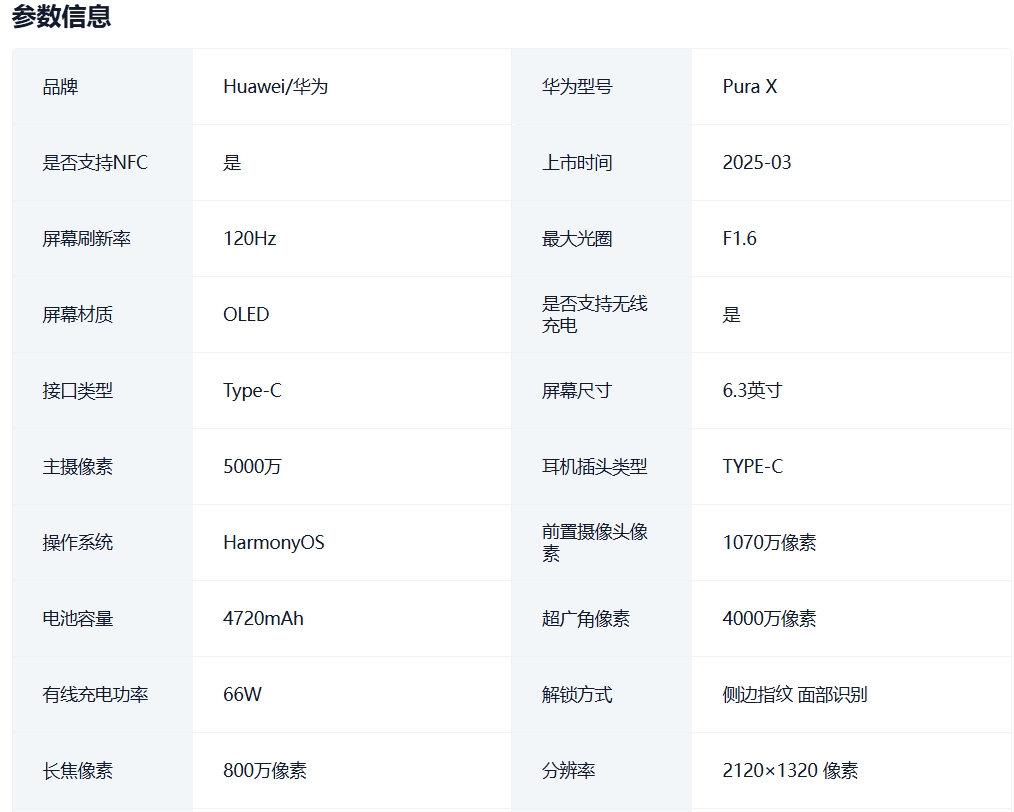Select the Pura X model value
Image resolution: width=1014 pixels, height=812 pixels.
coord(750,87)
